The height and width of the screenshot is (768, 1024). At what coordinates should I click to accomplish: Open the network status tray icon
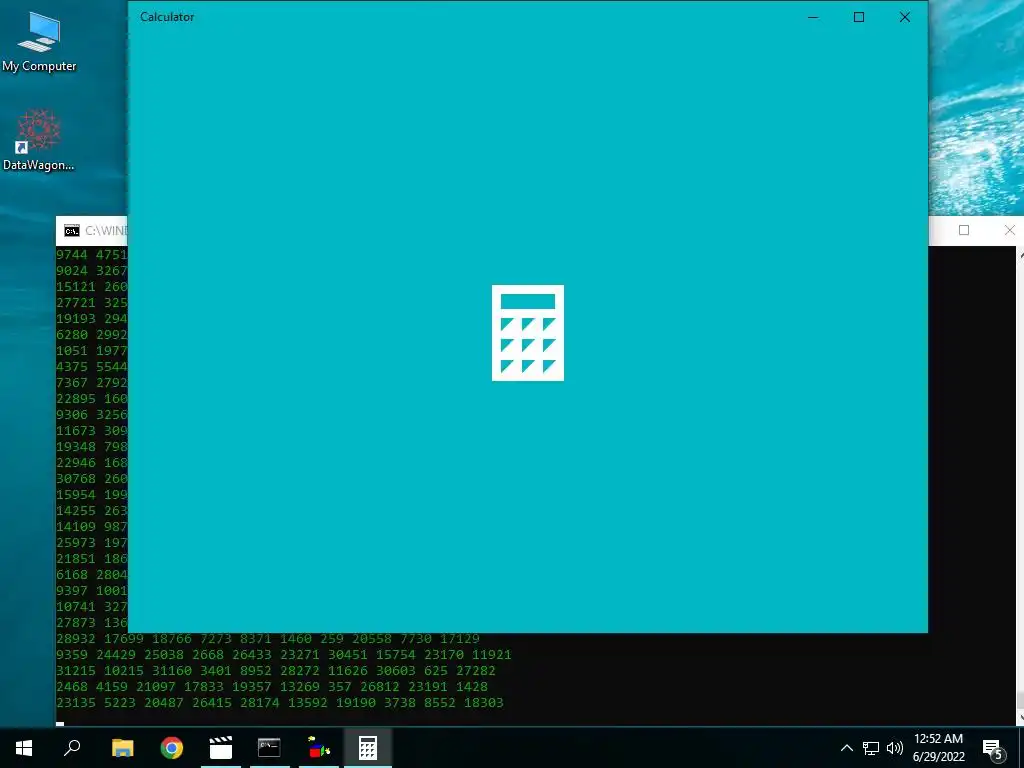(871, 748)
